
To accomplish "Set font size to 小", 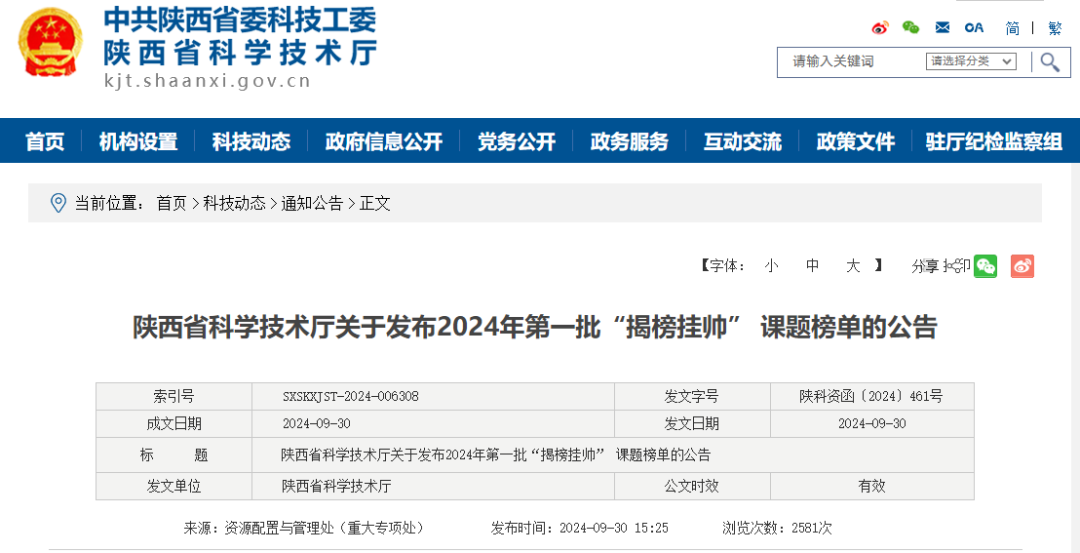I will pyautogui.click(x=771, y=266).
